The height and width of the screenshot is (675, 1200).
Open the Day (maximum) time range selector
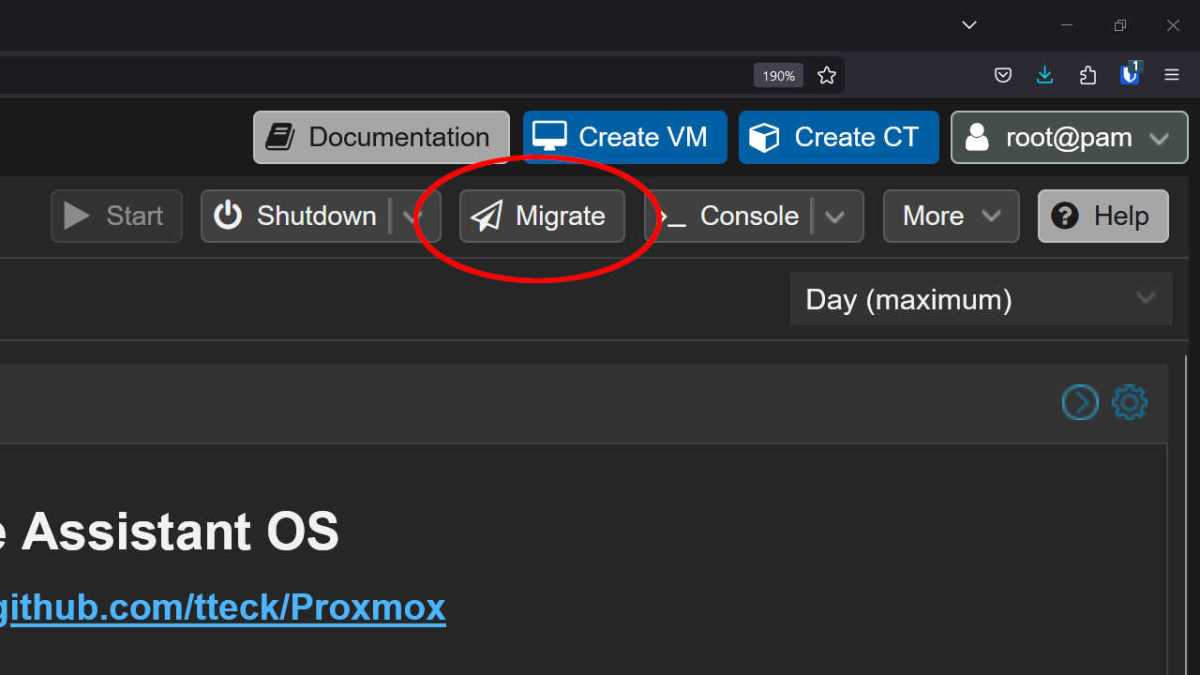click(x=980, y=298)
